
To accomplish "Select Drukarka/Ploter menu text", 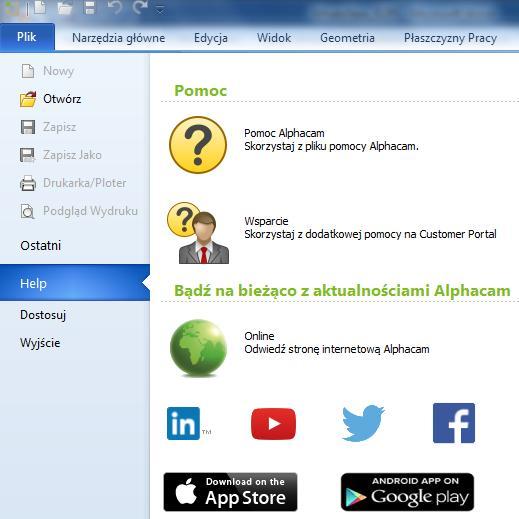I will (x=85, y=183).
